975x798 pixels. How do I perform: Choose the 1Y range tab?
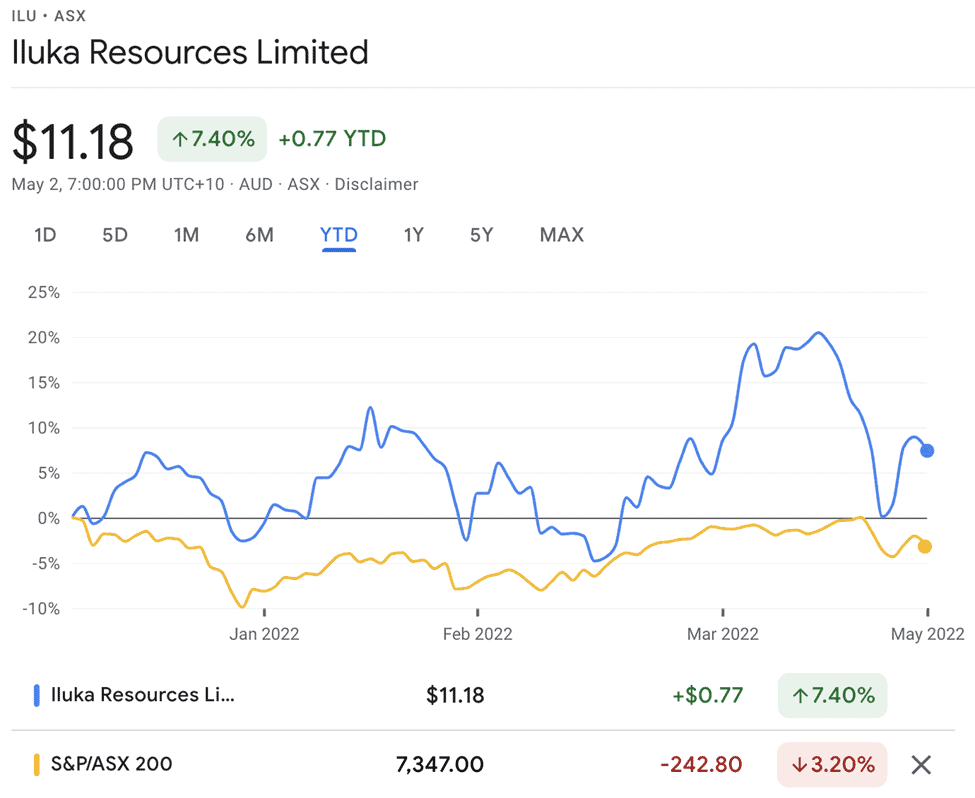tap(414, 235)
